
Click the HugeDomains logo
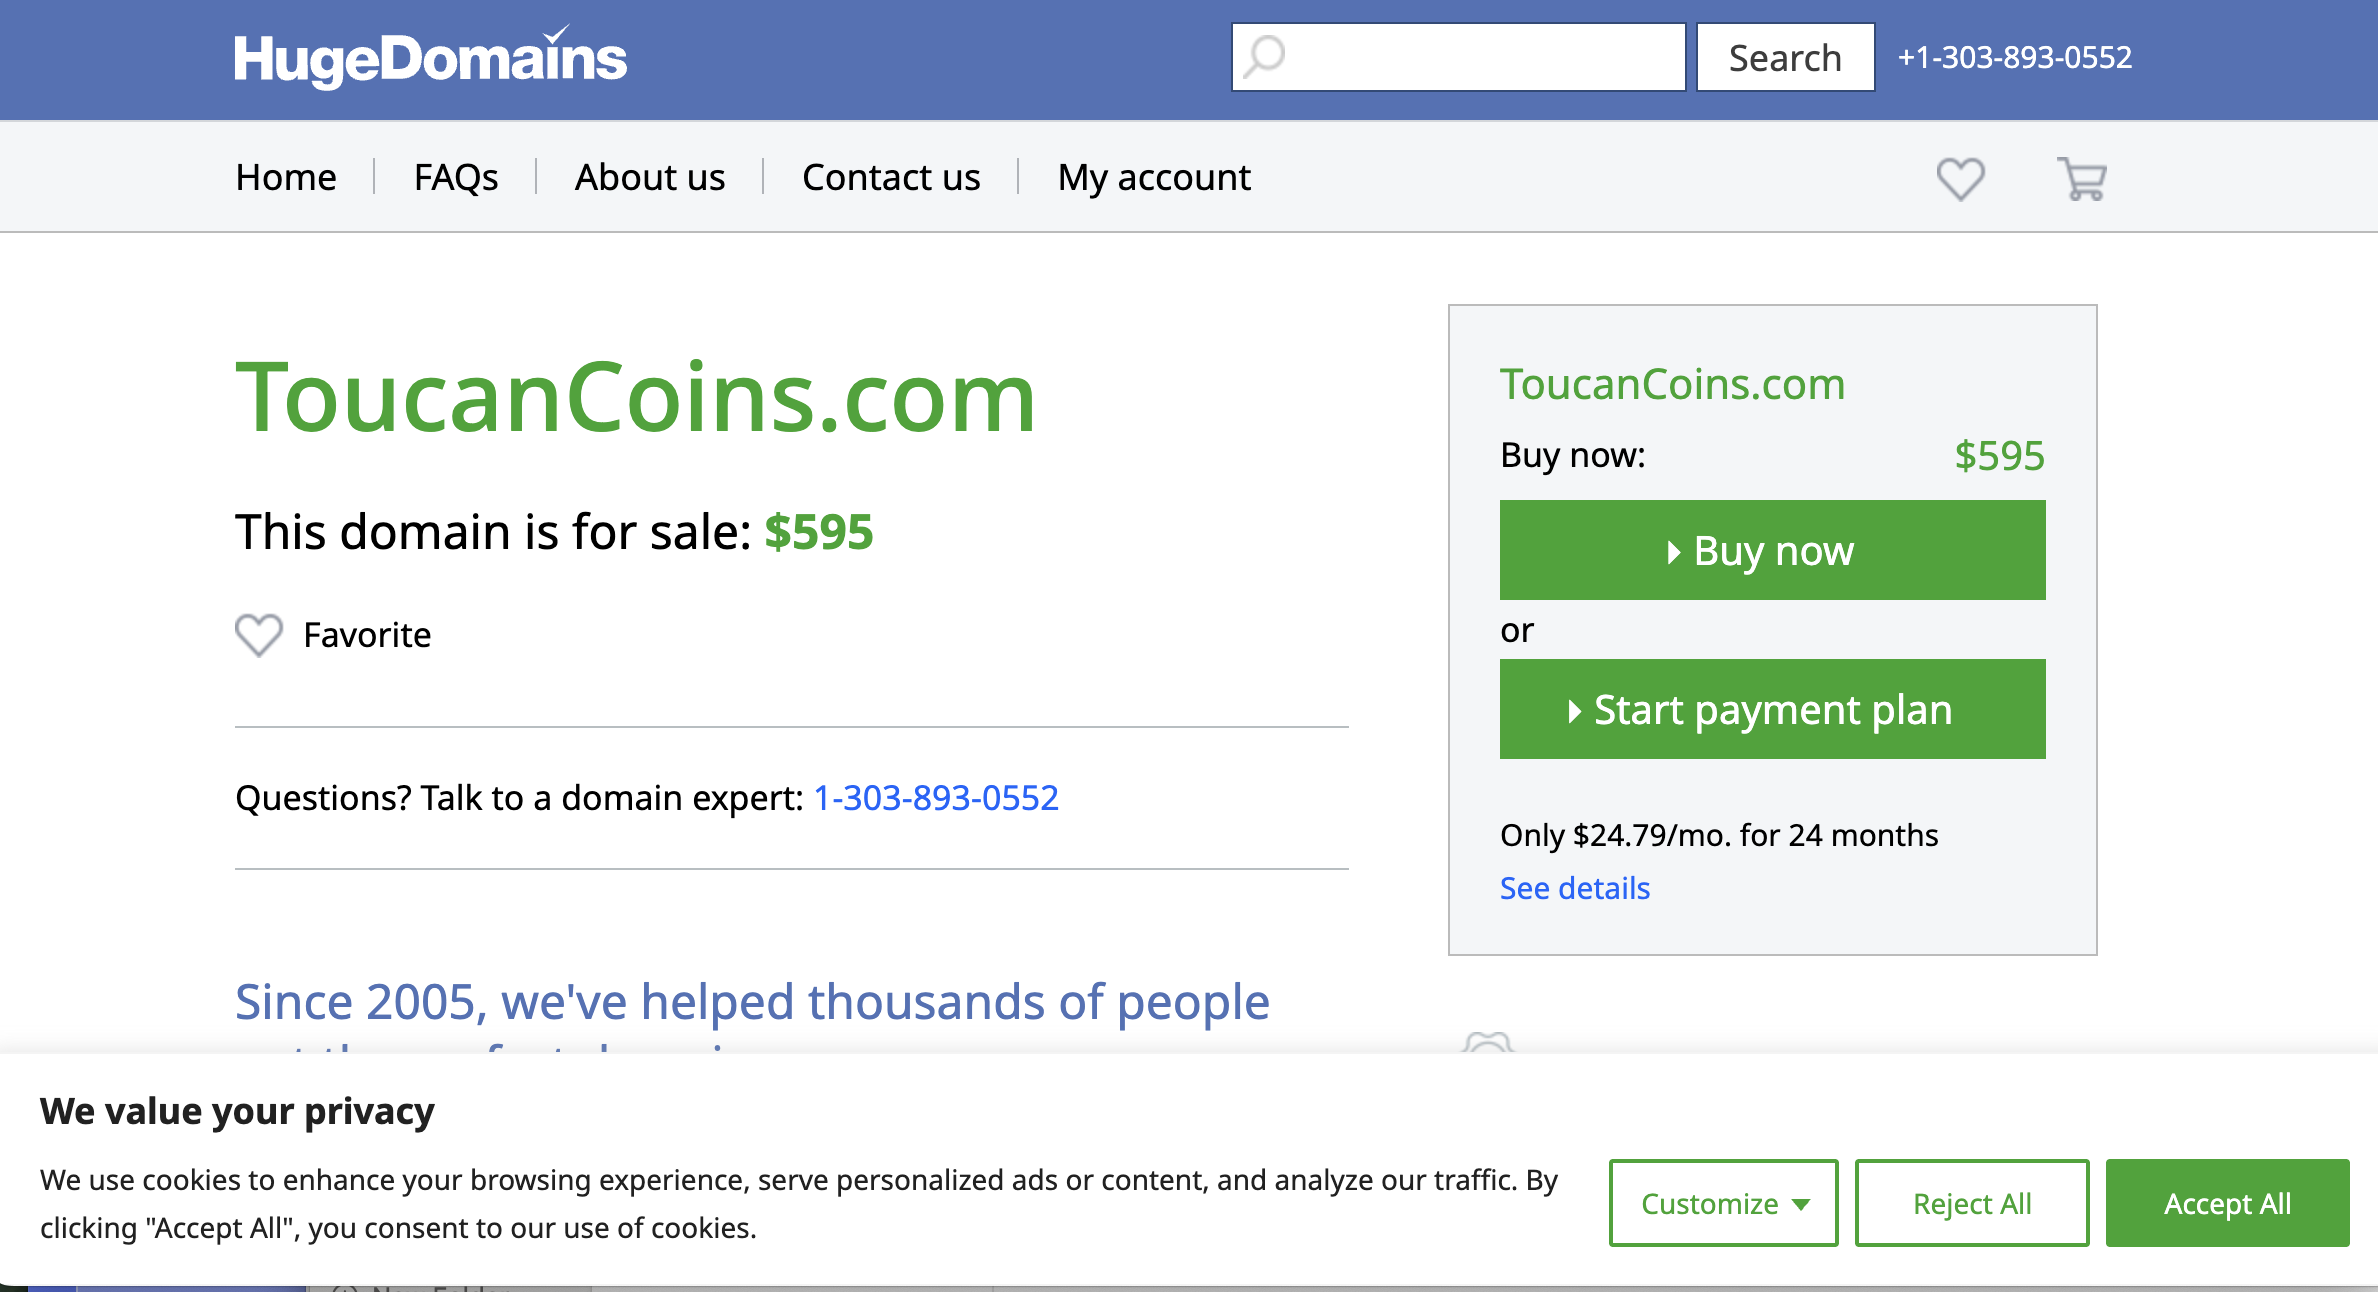430,58
